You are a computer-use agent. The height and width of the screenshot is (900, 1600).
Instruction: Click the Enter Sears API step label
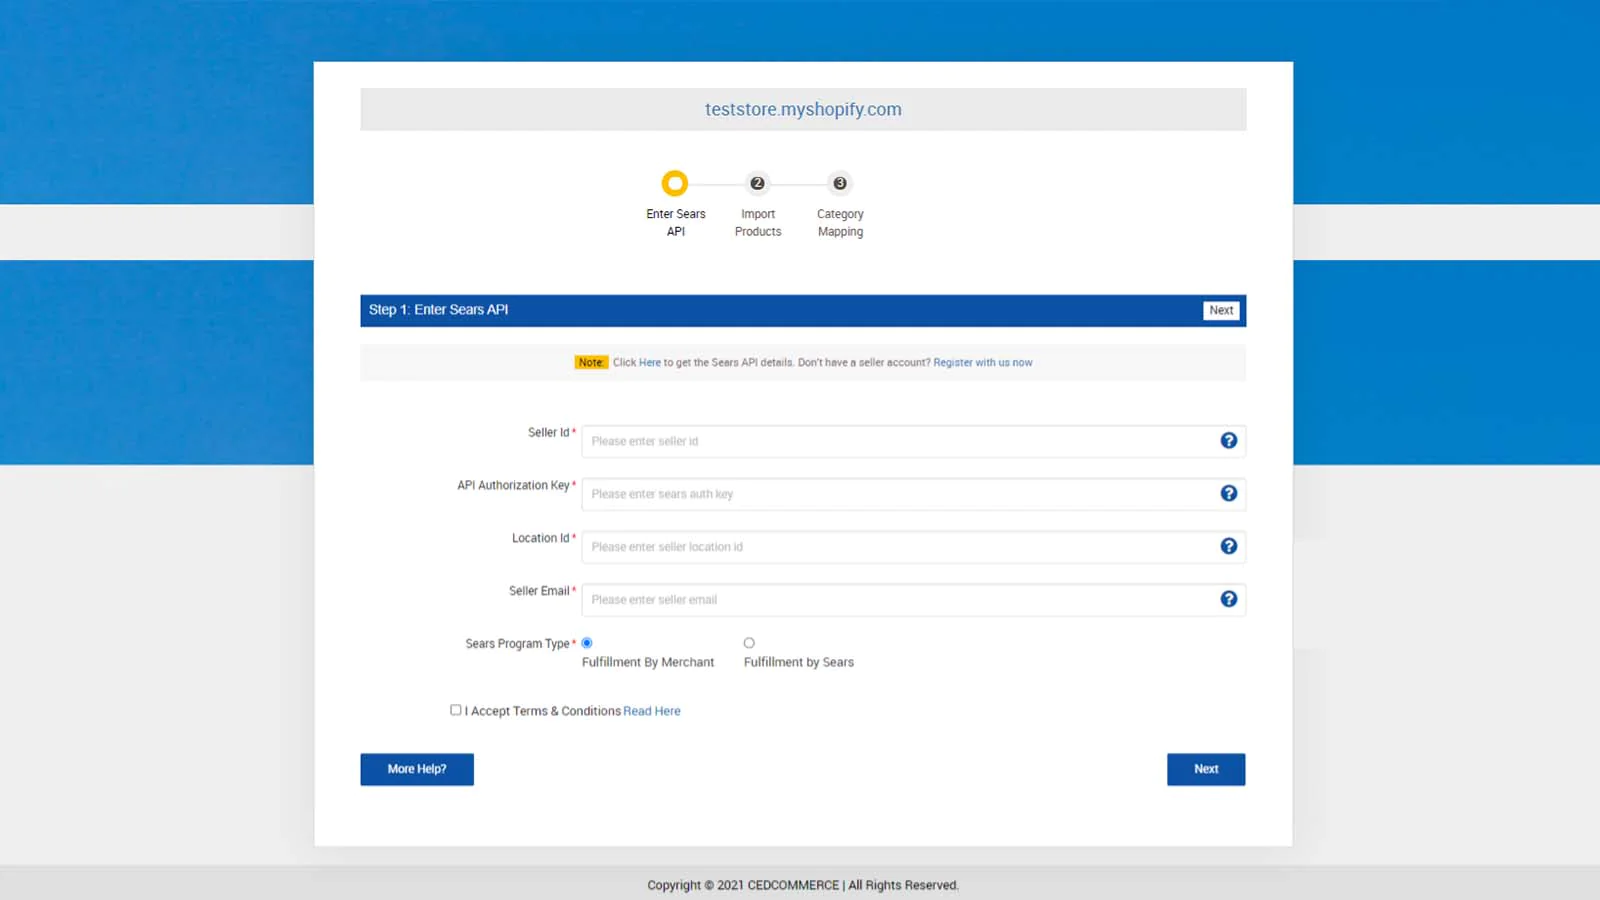(x=676, y=223)
